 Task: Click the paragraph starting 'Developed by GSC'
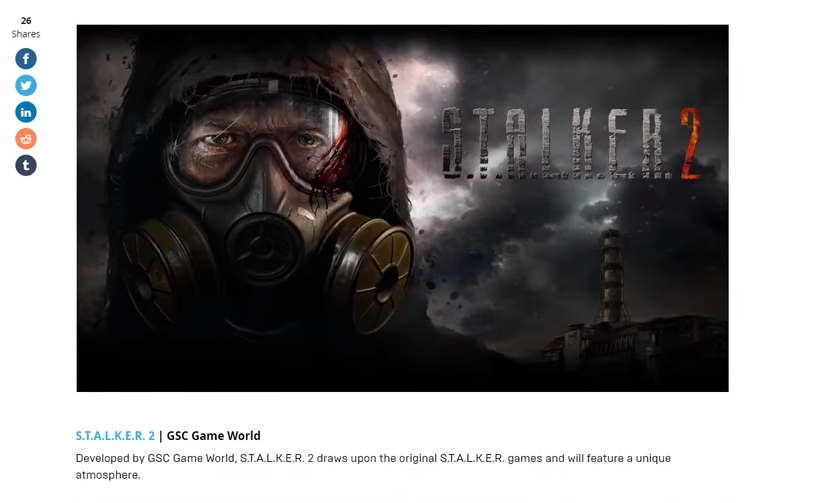tap(373, 466)
